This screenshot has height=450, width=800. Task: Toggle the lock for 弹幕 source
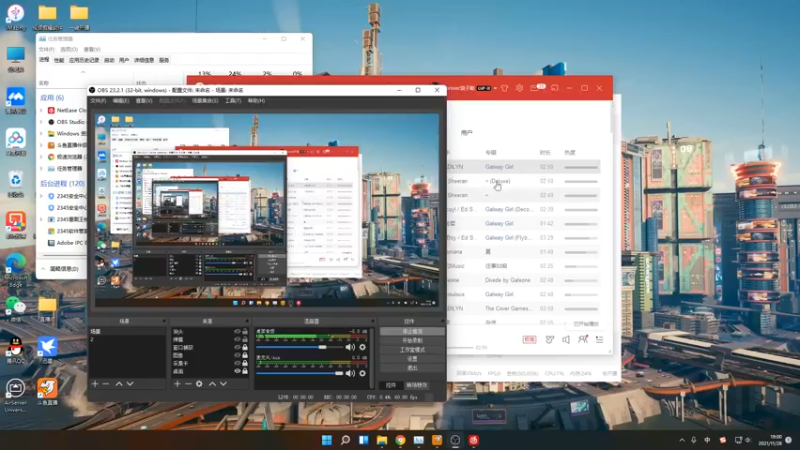[x=245, y=339]
